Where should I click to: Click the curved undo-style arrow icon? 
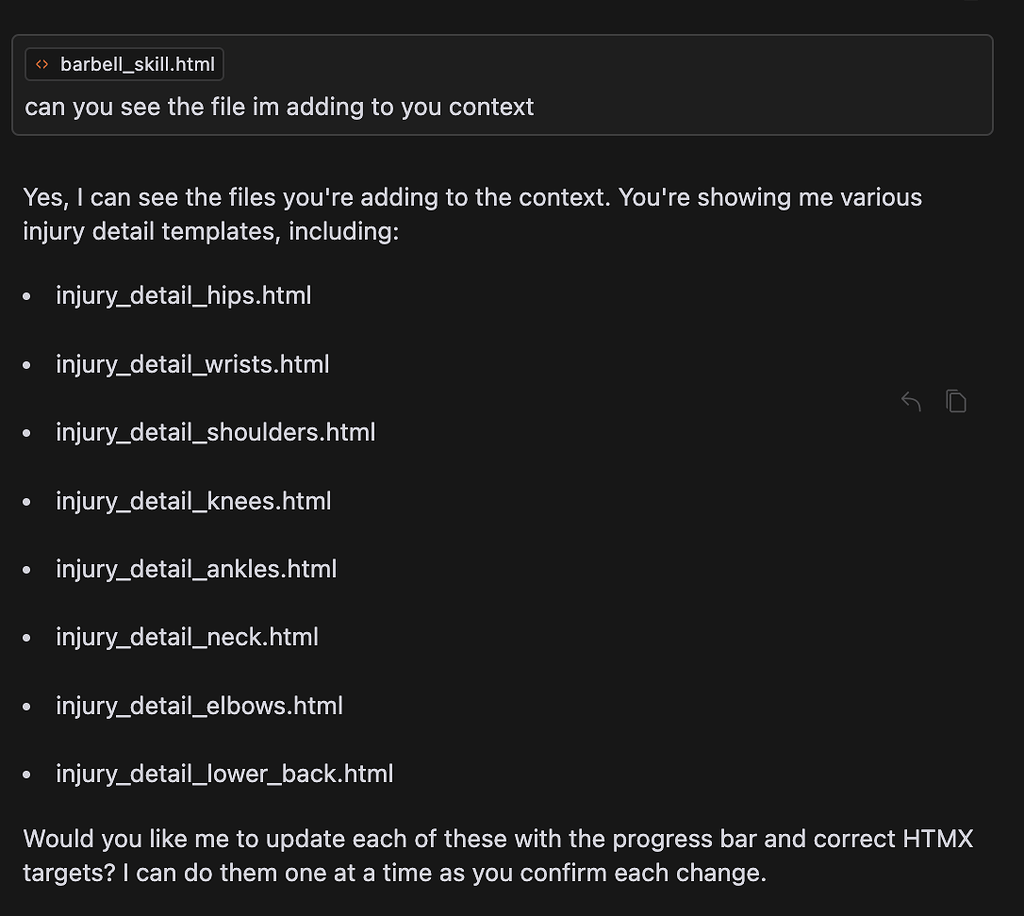point(910,400)
